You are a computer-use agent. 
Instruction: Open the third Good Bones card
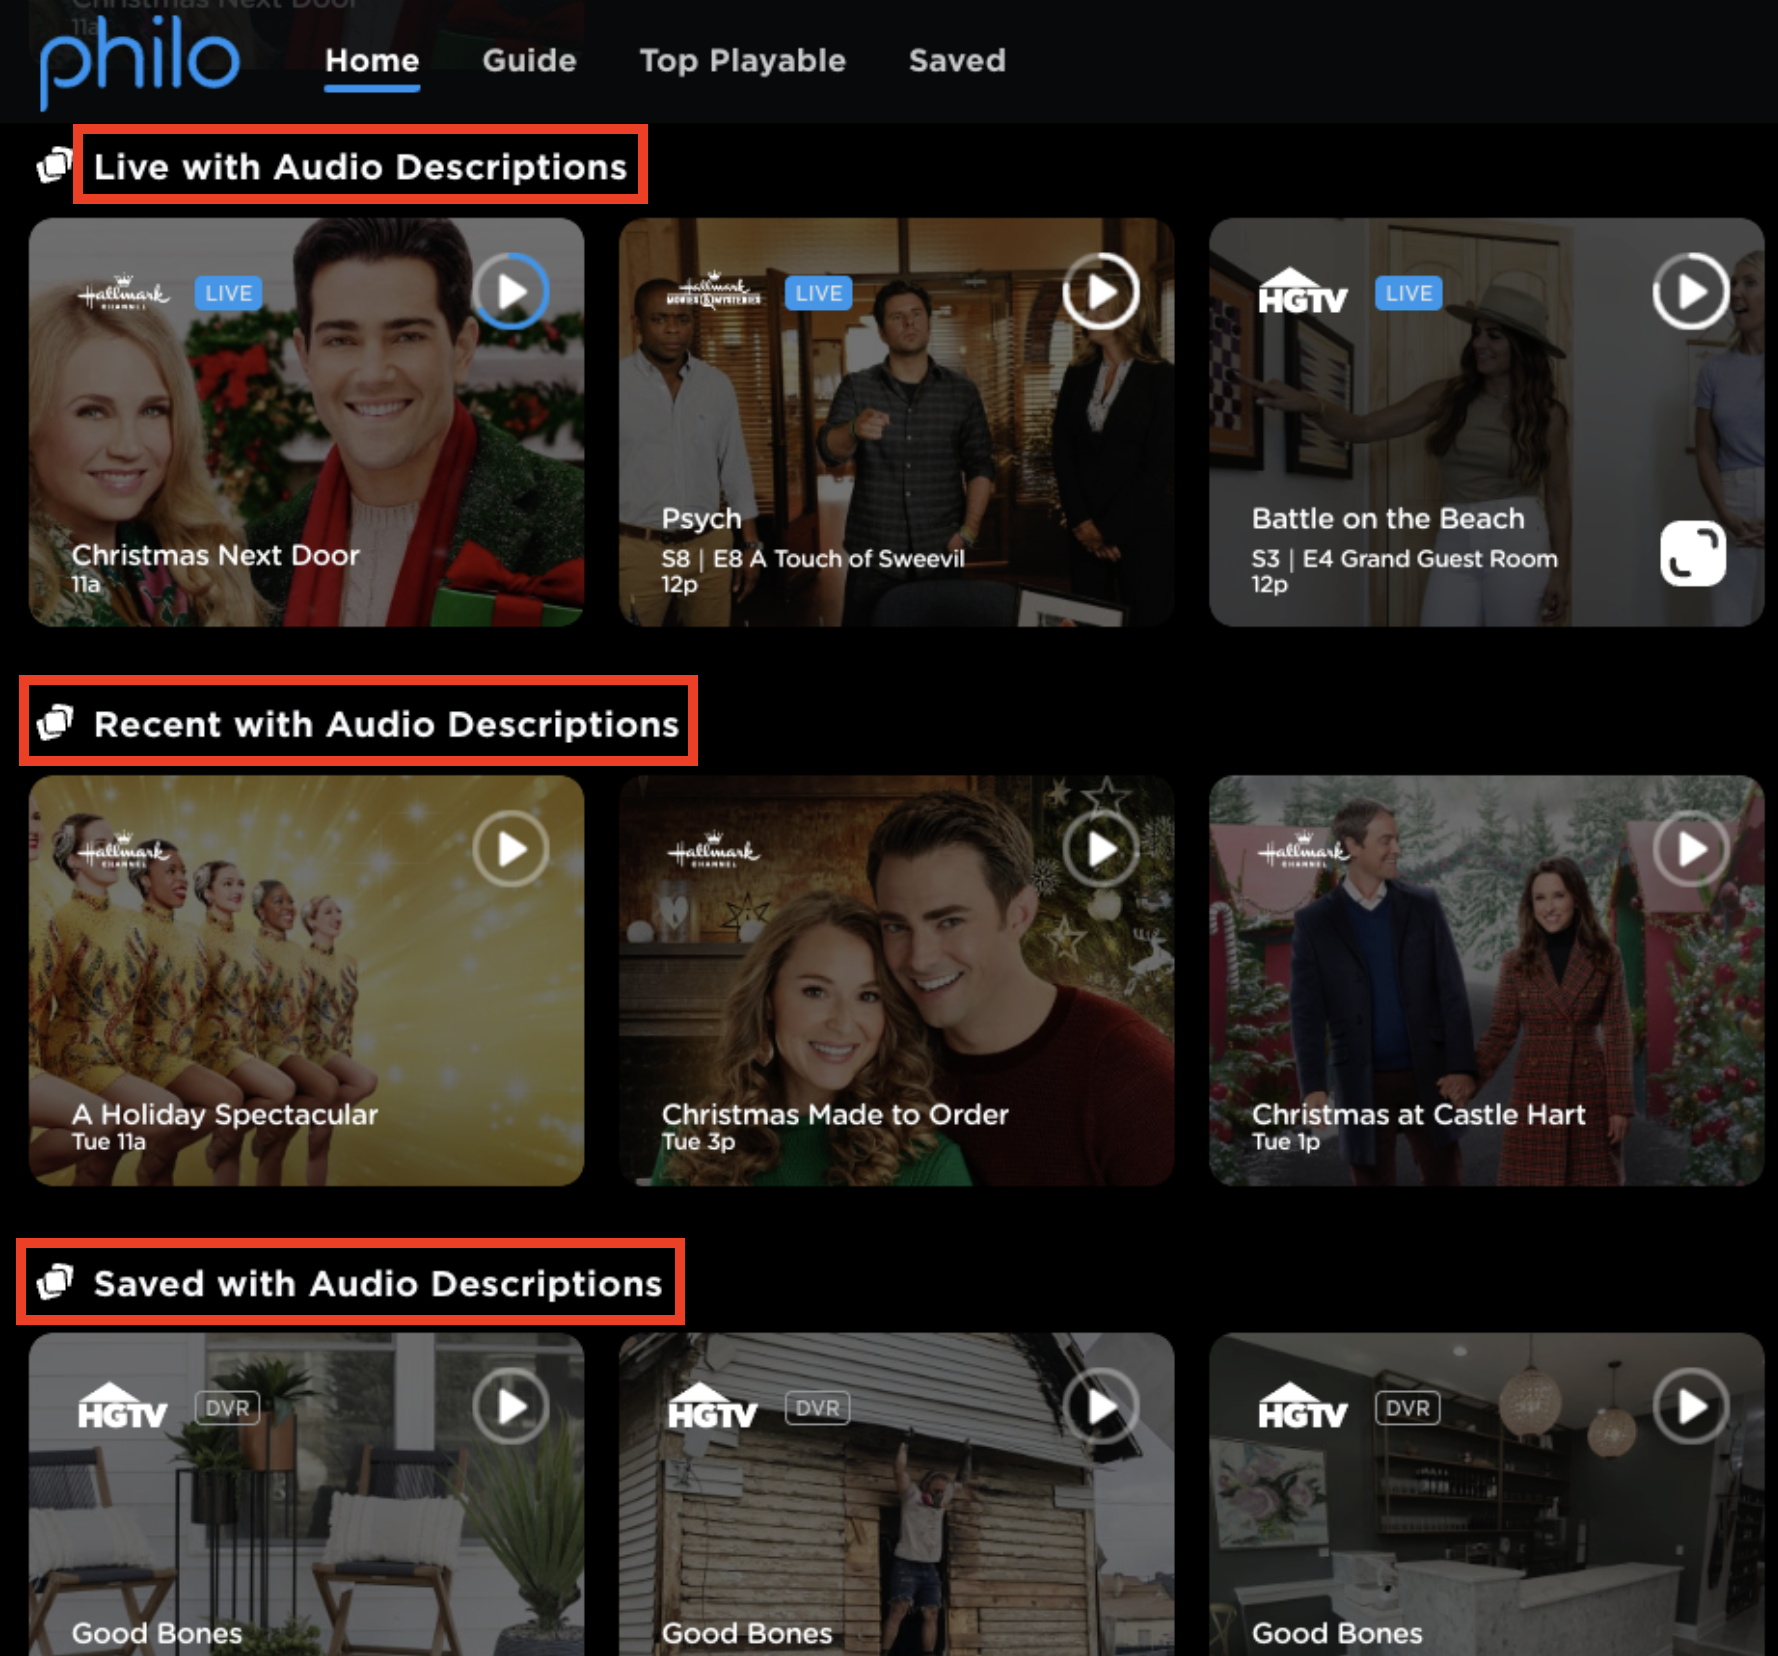tap(1486, 1494)
